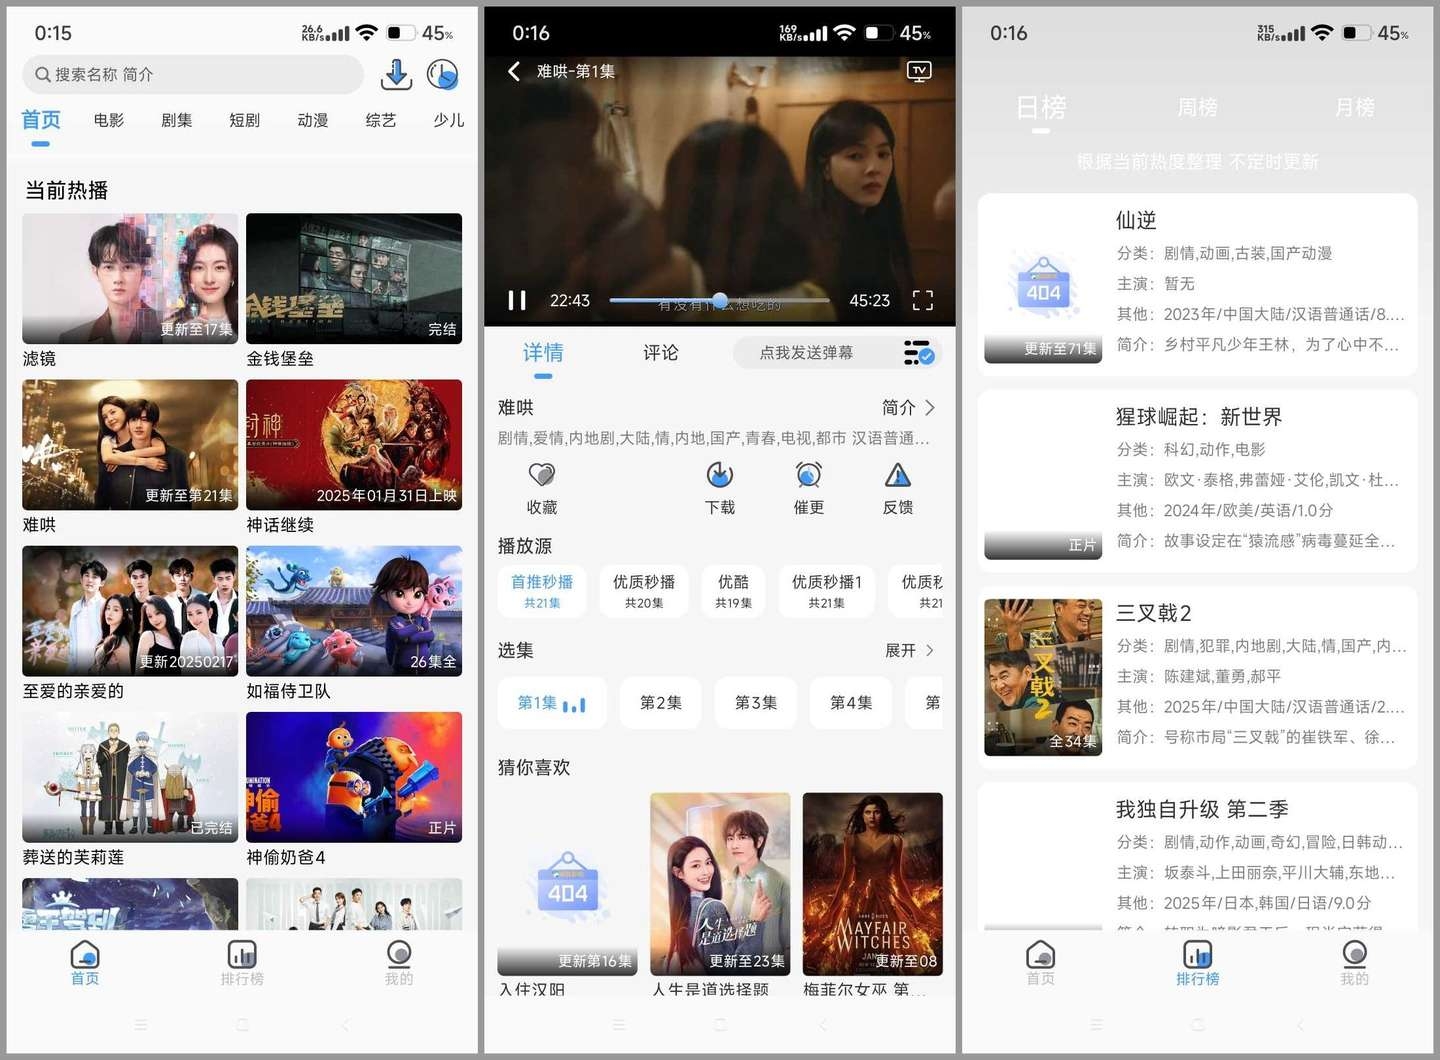Switch to the 动漫 tab

coord(313,120)
